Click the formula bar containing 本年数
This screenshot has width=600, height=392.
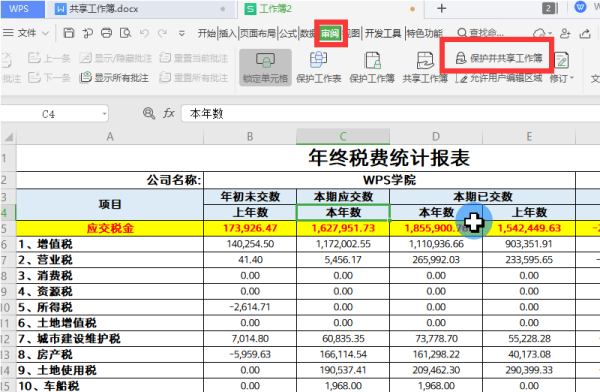pyautogui.click(x=391, y=113)
